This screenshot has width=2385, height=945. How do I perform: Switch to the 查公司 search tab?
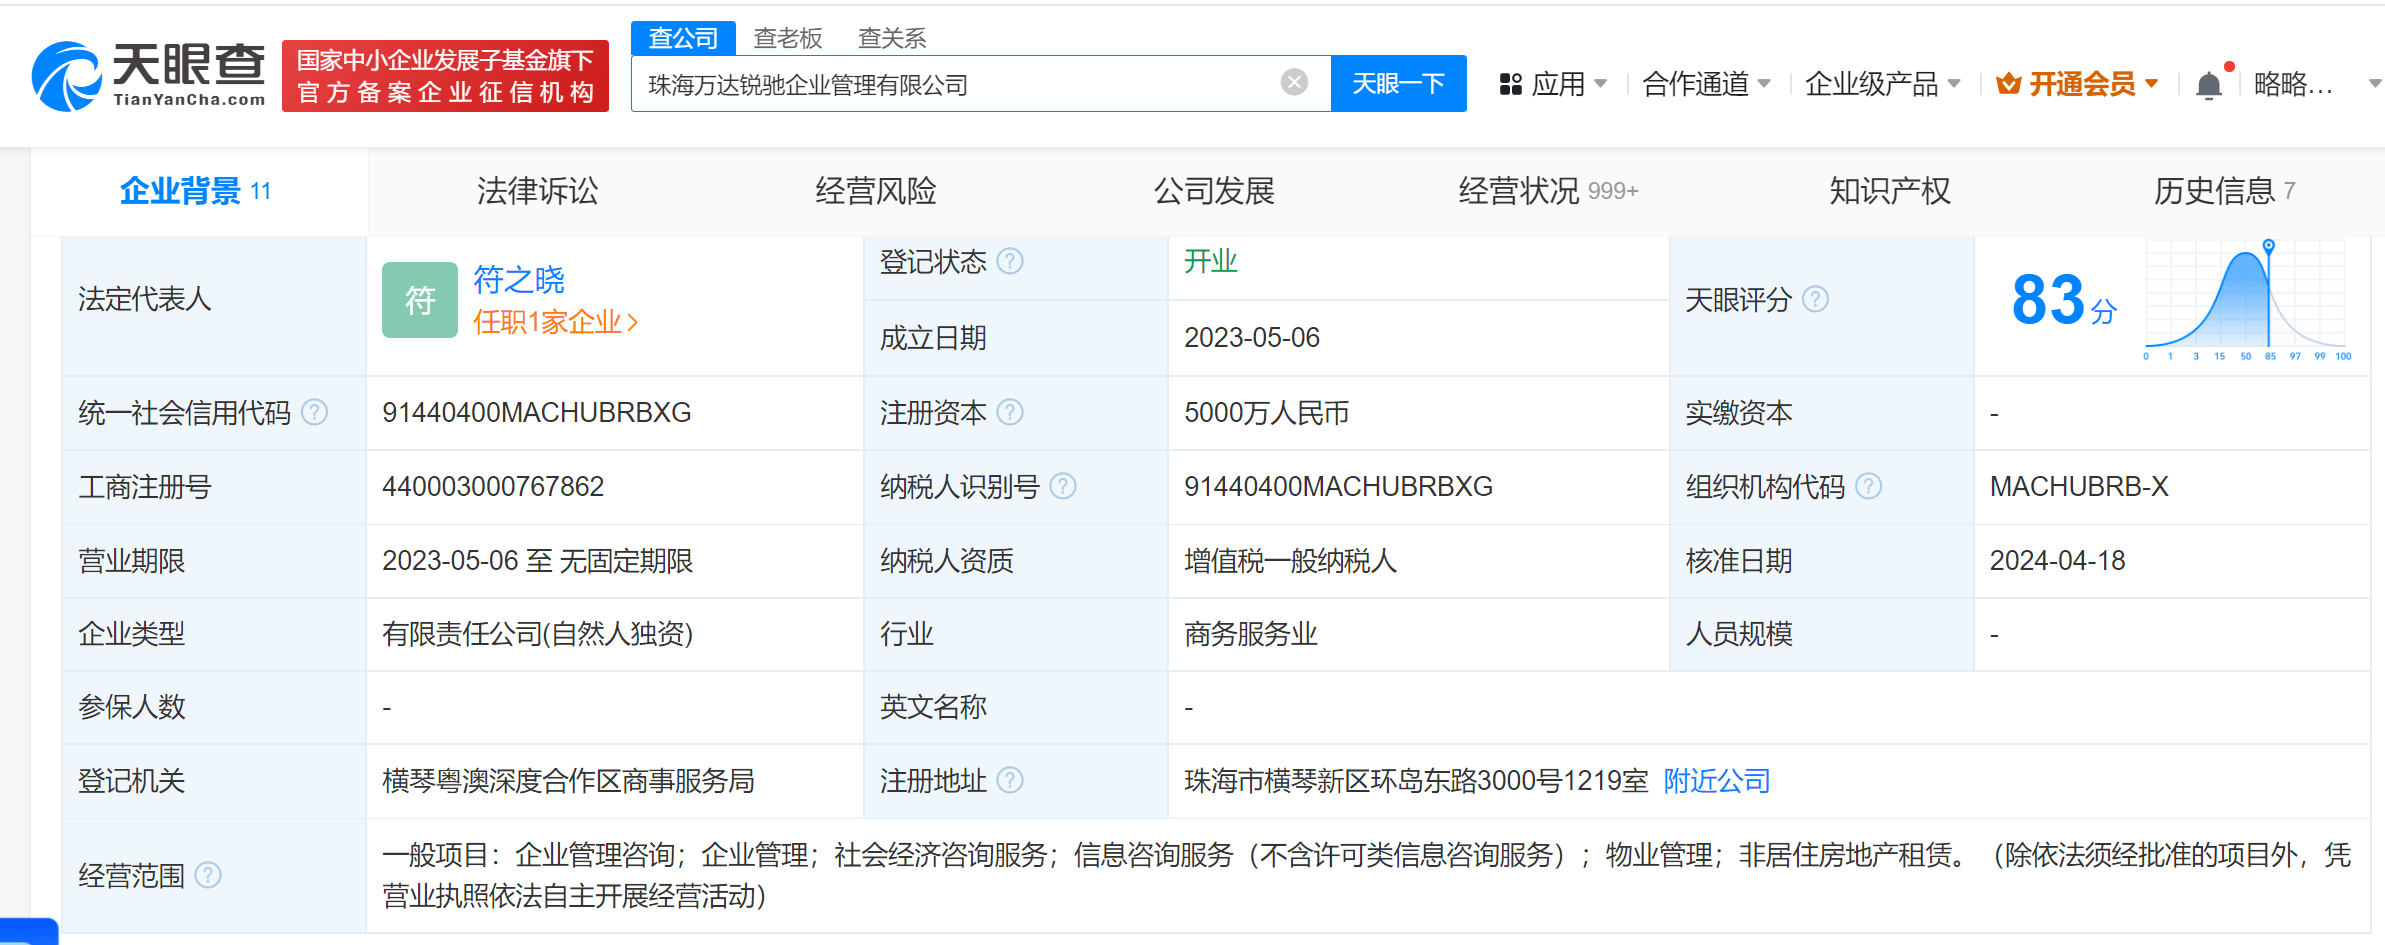(x=683, y=38)
